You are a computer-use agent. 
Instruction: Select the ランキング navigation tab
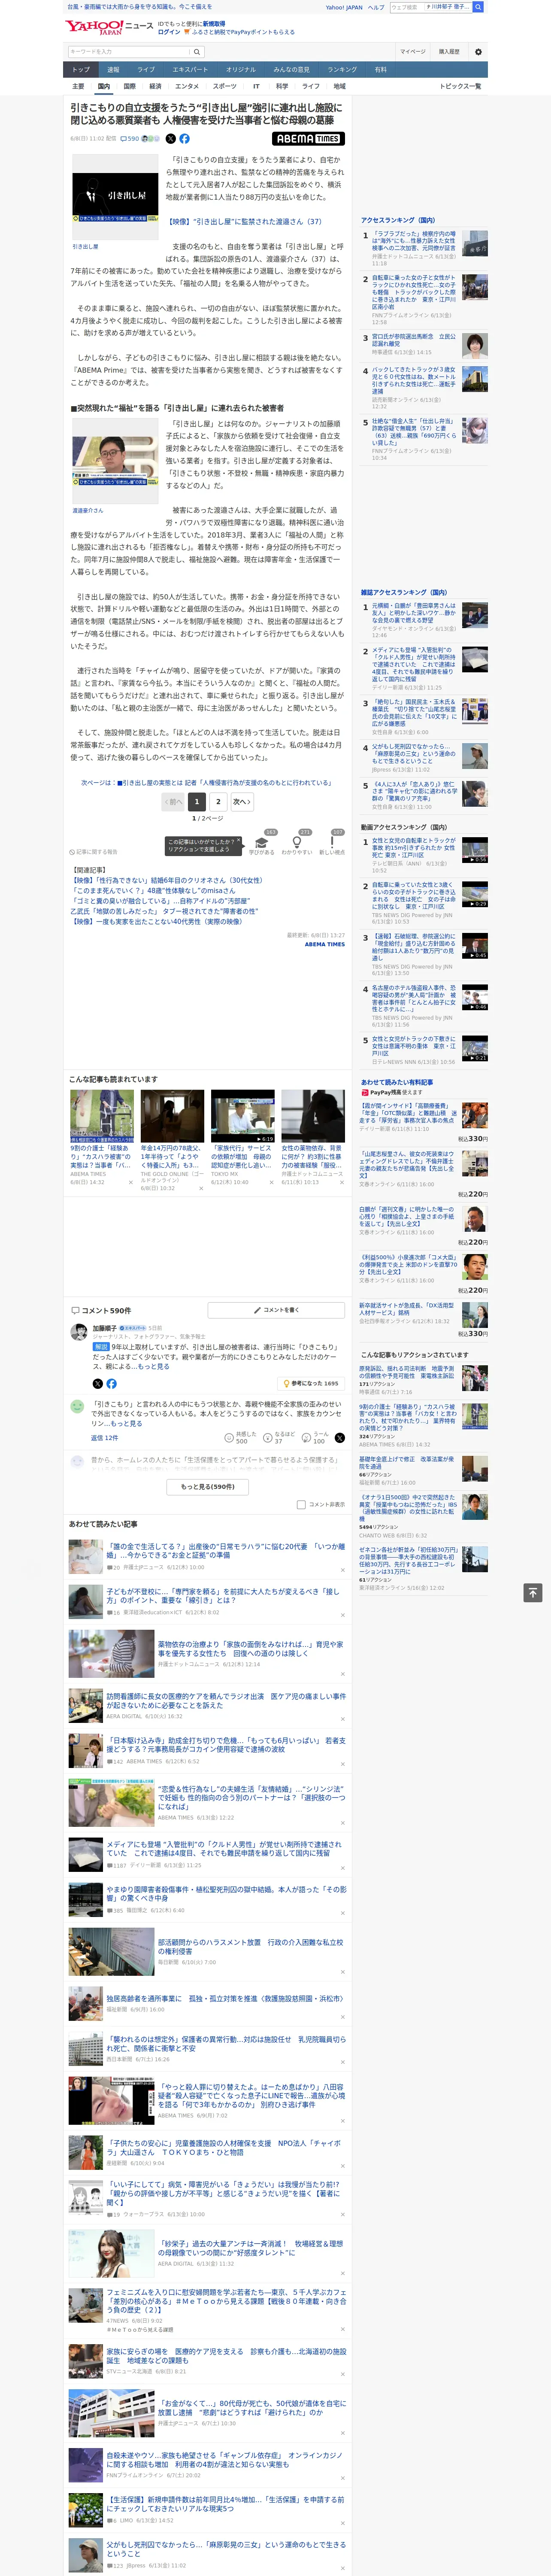coord(342,70)
